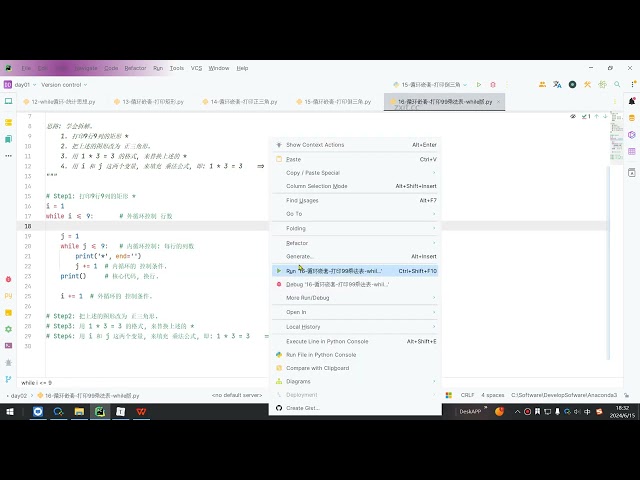Open the Database tool window icon
The height and width of the screenshot is (480, 640).
pyautogui.click(x=632, y=118)
